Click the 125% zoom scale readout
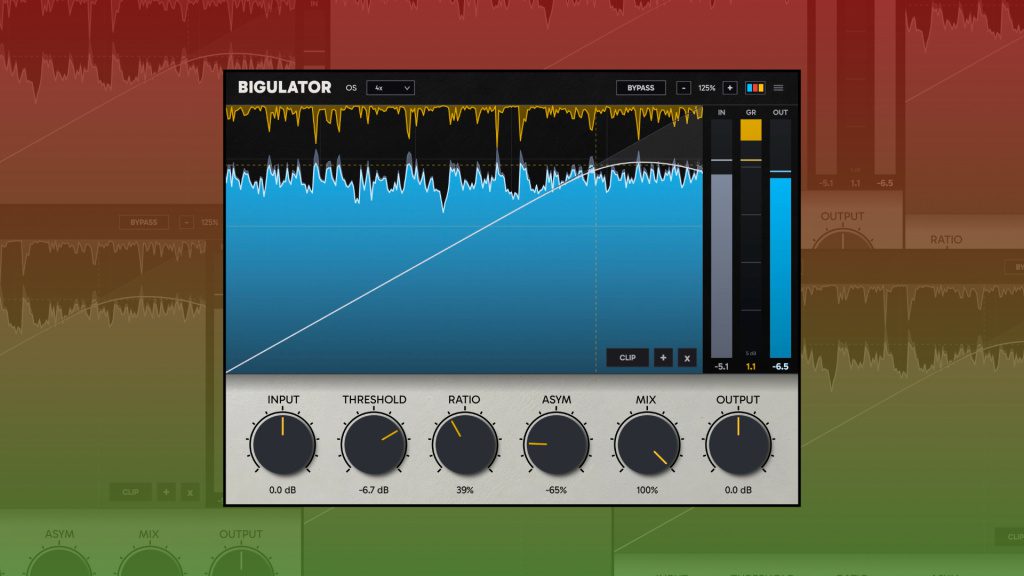Image resolution: width=1024 pixels, height=576 pixels. pos(707,88)
